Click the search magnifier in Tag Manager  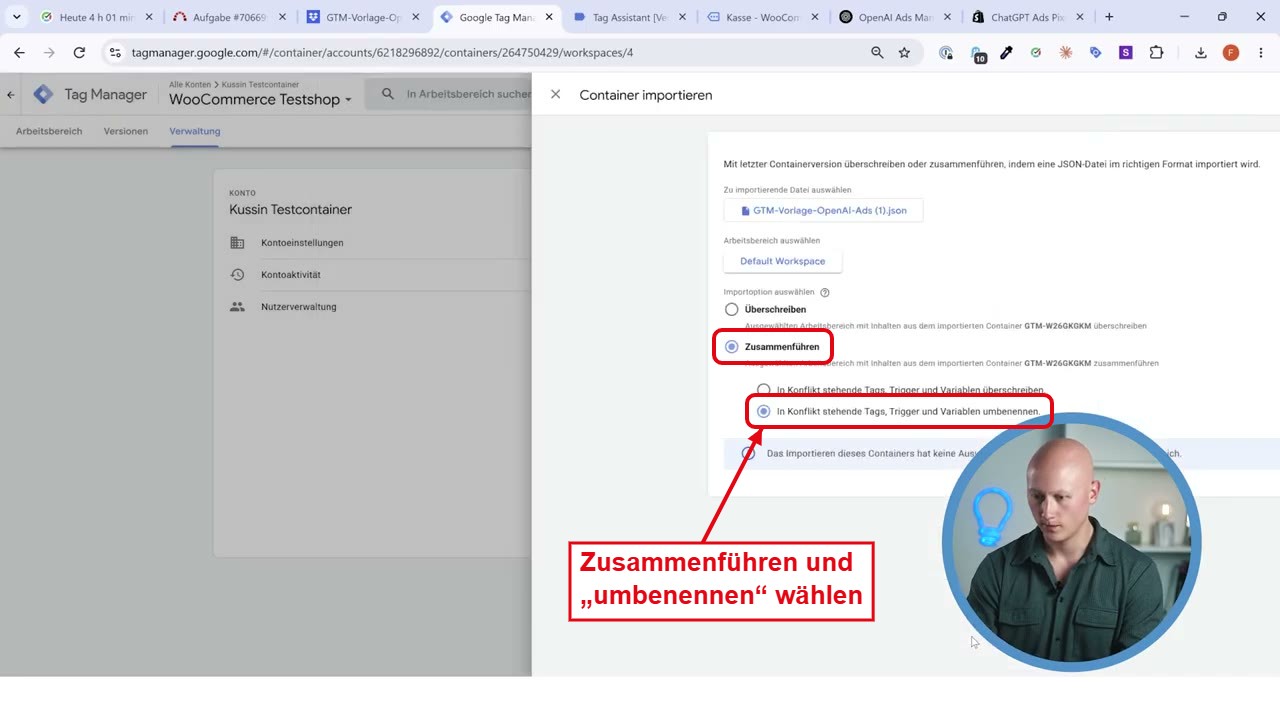pos(388,94)
